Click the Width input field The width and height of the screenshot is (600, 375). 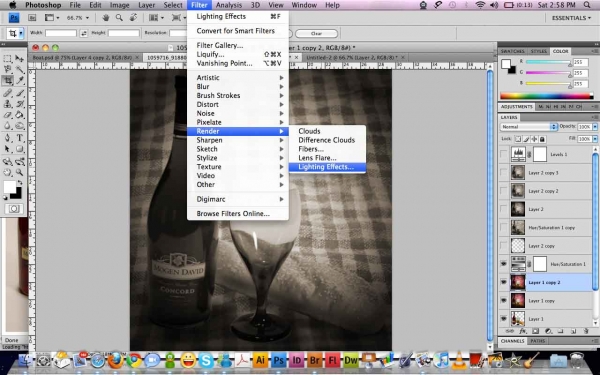[61, 33]
